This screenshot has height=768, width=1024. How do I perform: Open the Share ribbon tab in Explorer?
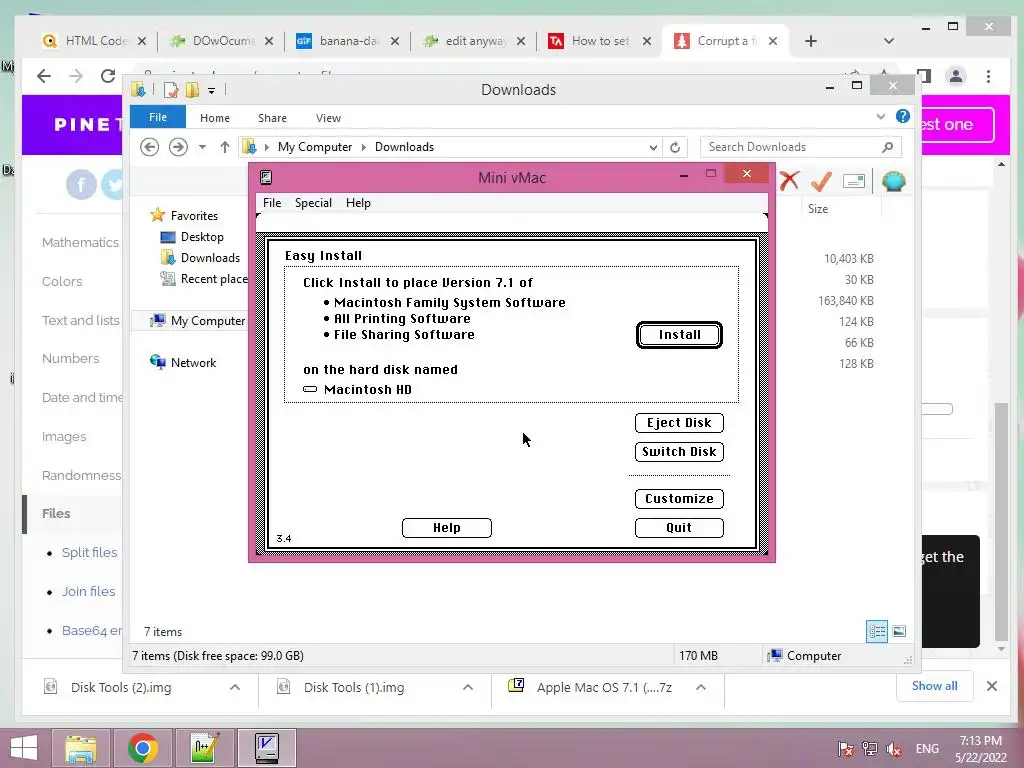coord(272,118)
